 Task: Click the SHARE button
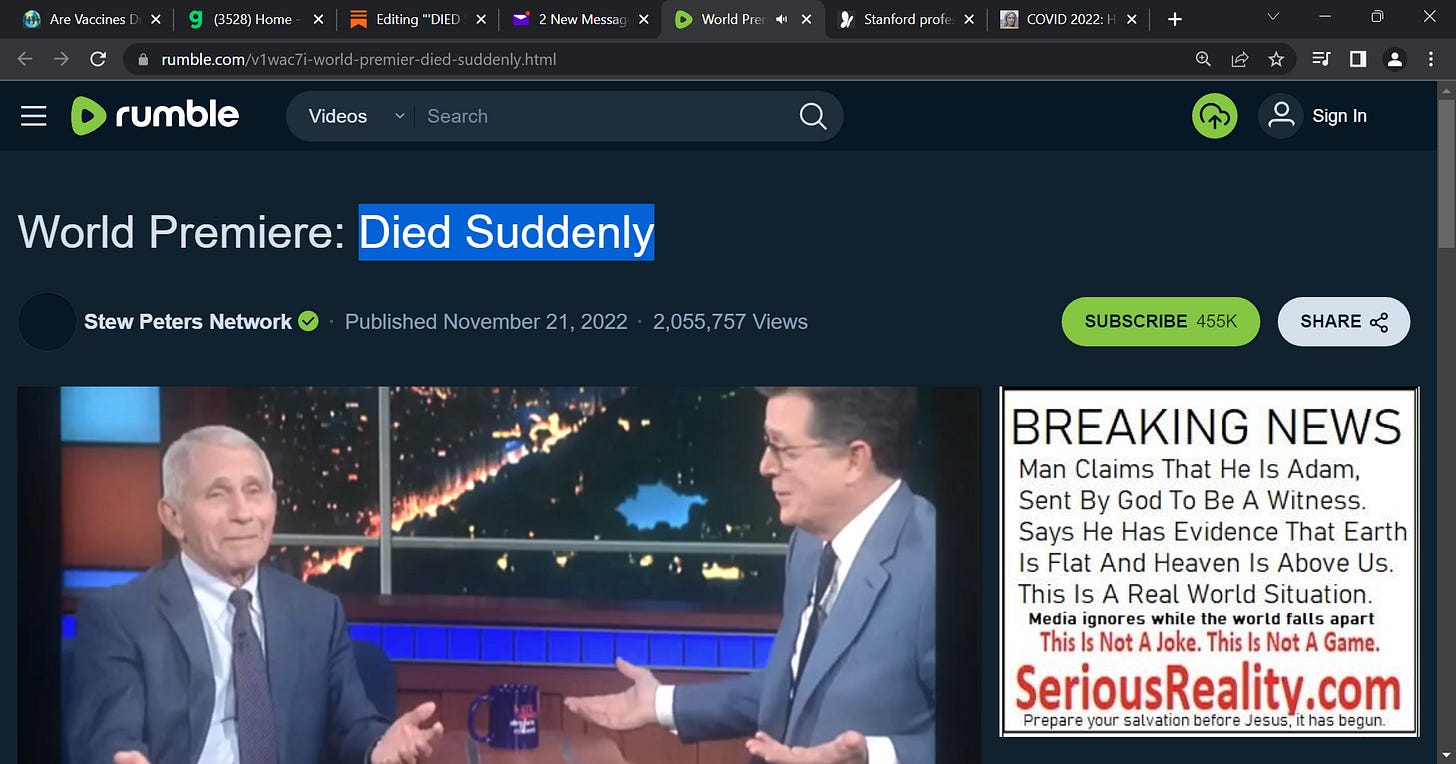tap(1344, 321)
